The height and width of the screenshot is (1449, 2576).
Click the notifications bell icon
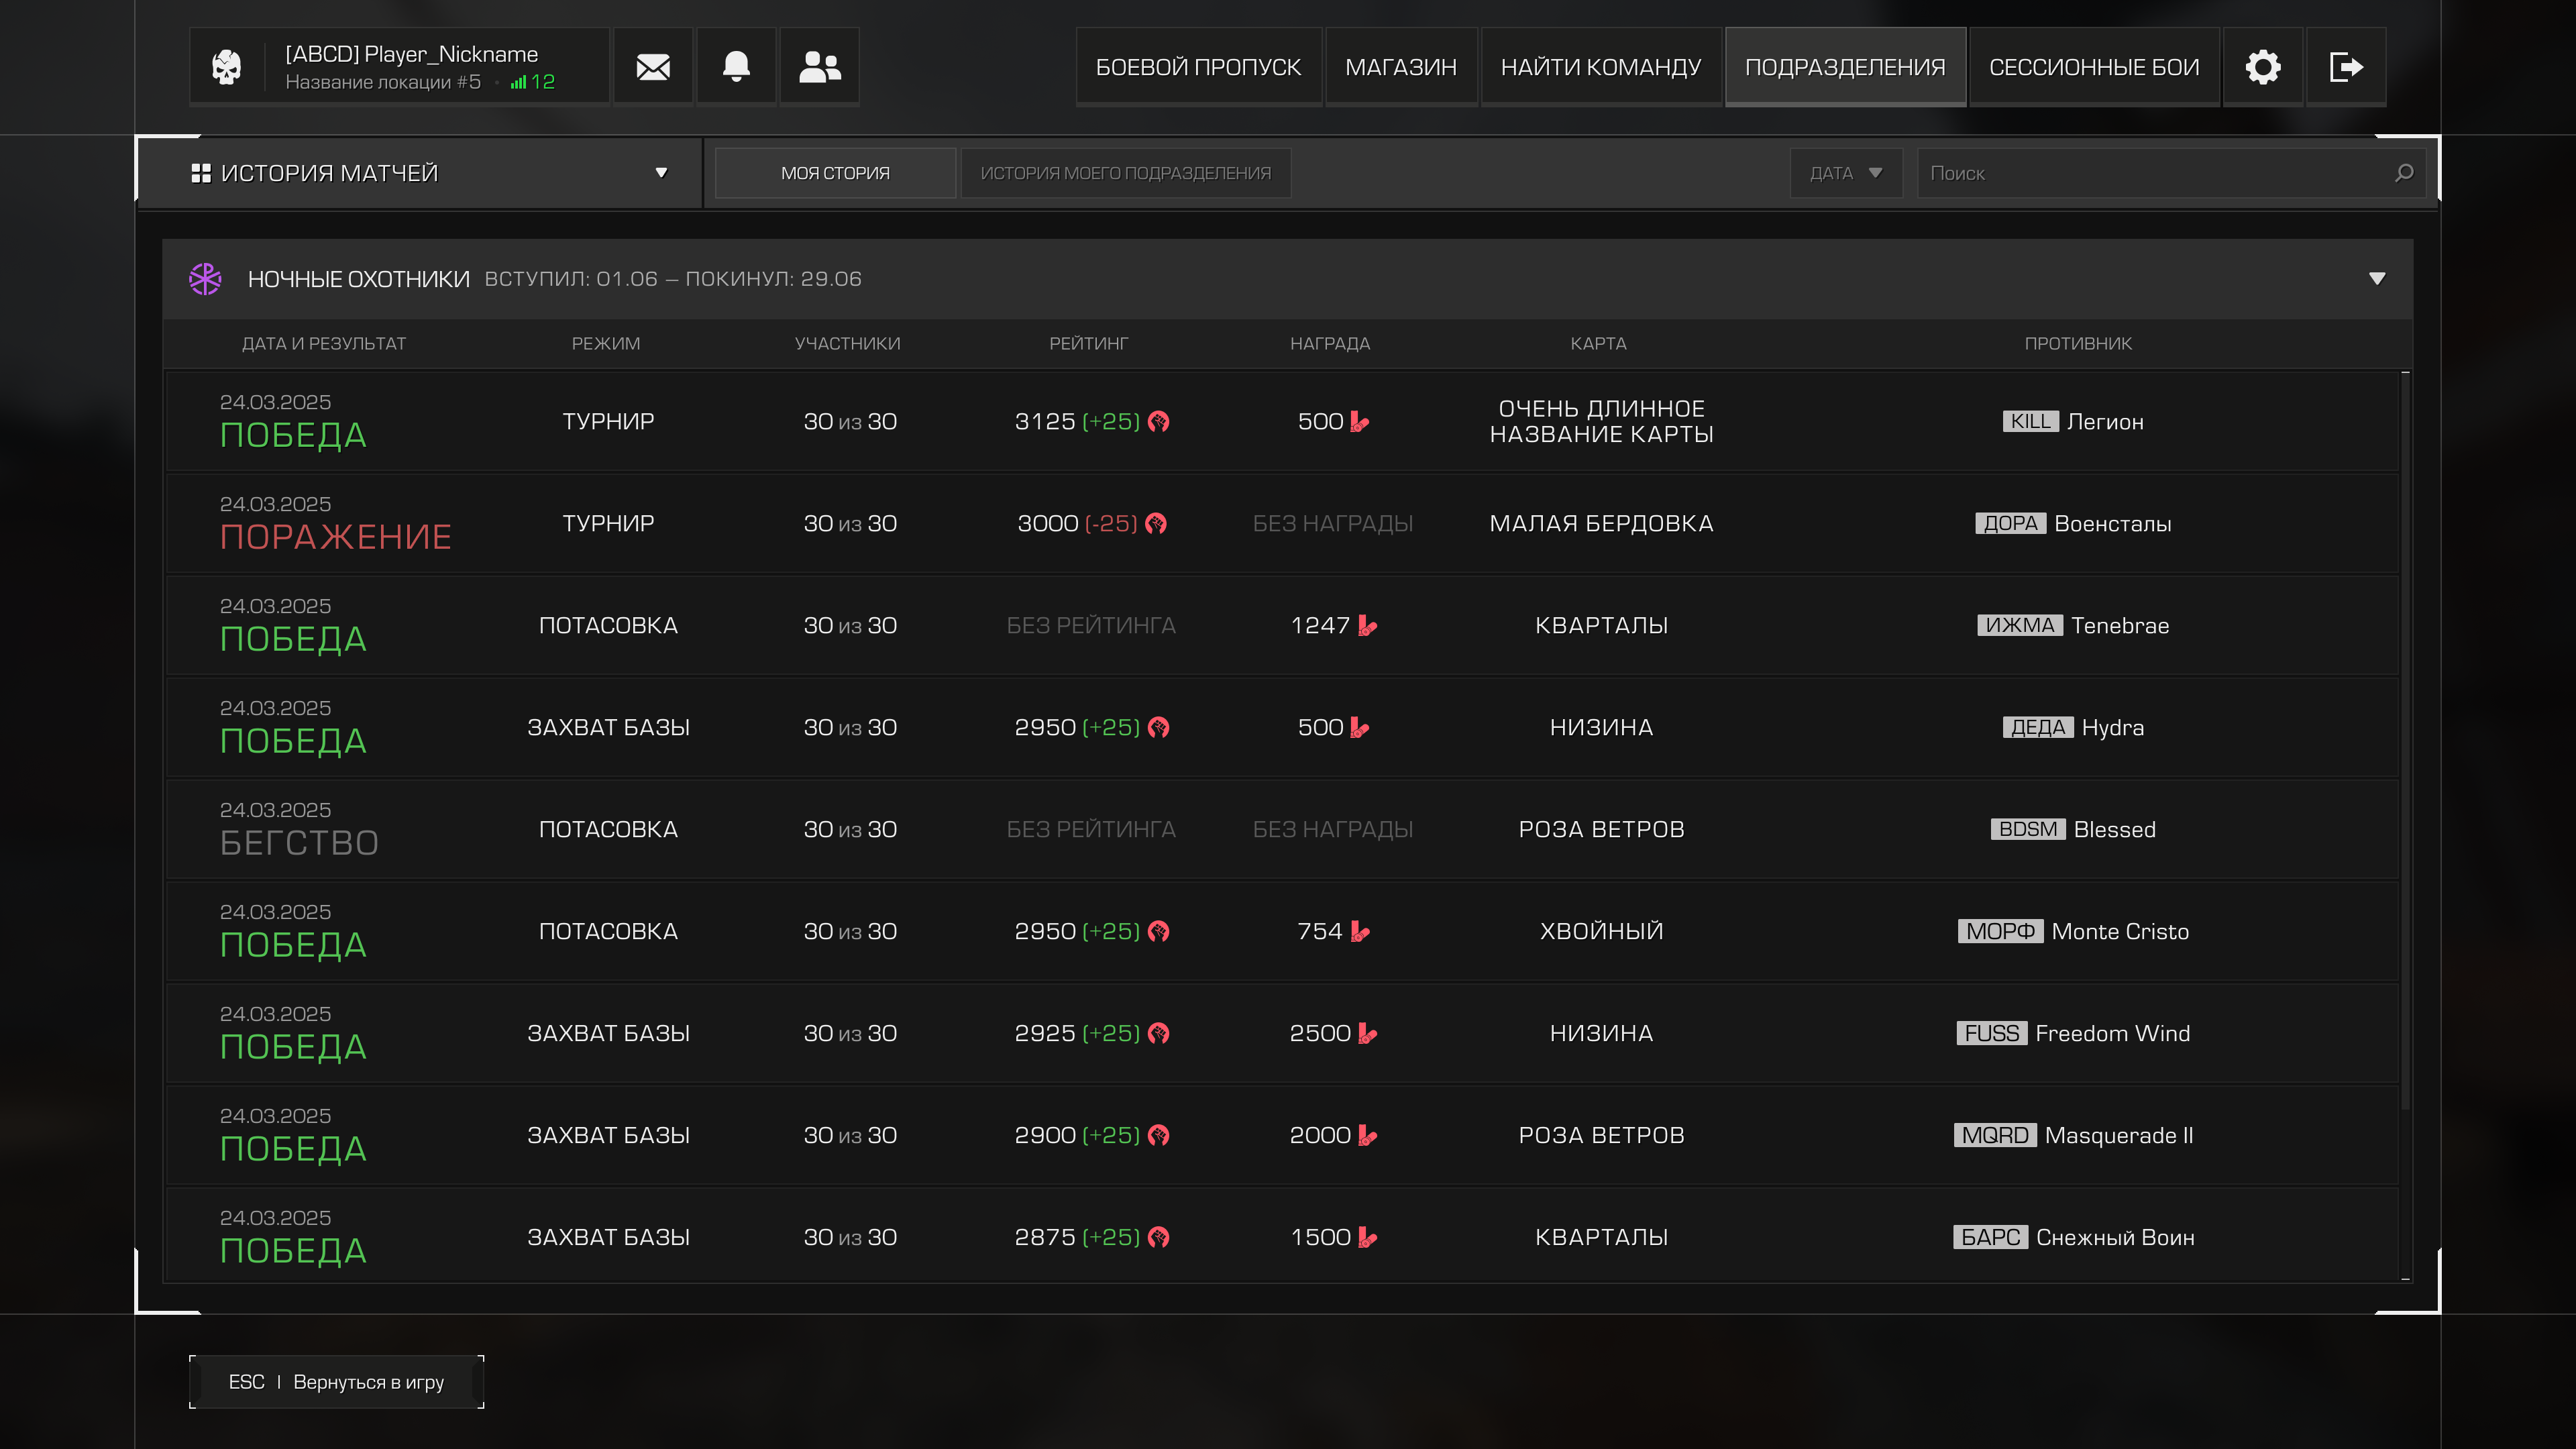[736, 67]
